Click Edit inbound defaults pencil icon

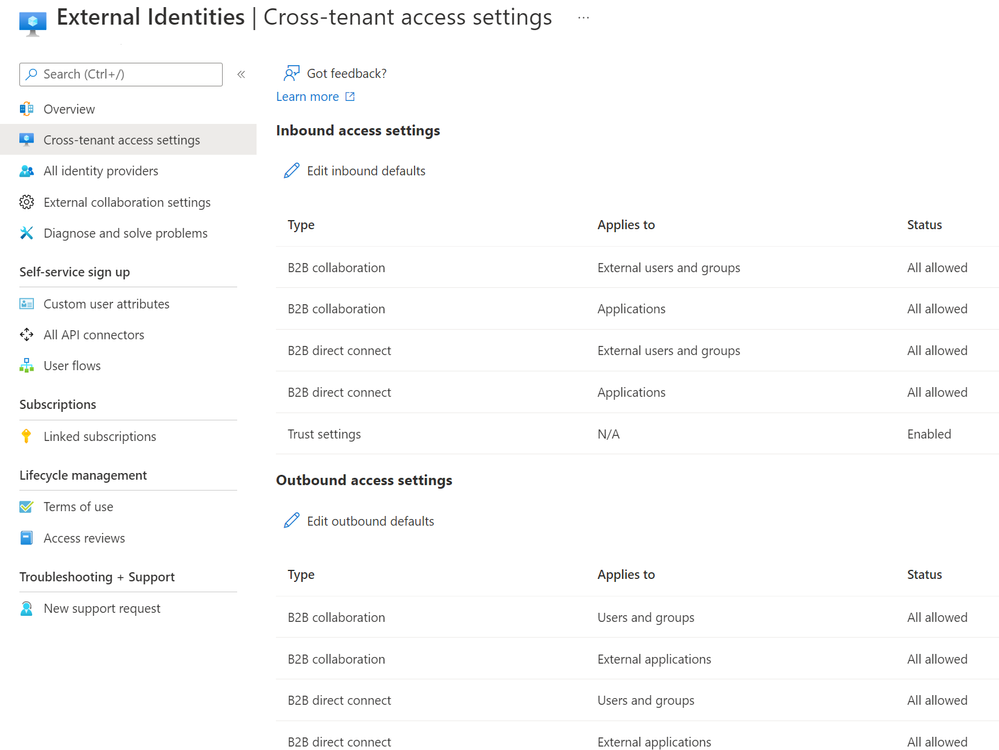tap(291, 171)
